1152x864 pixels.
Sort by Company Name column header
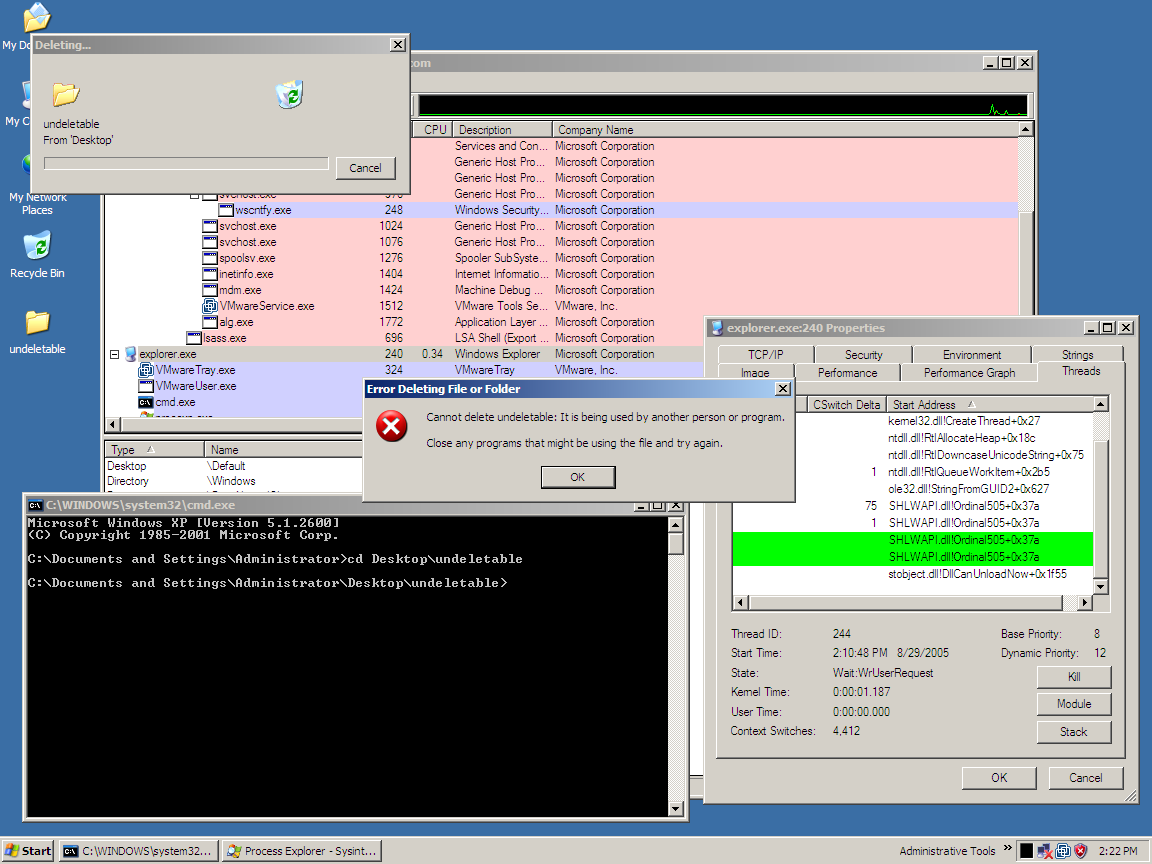(x=785, y=129)
